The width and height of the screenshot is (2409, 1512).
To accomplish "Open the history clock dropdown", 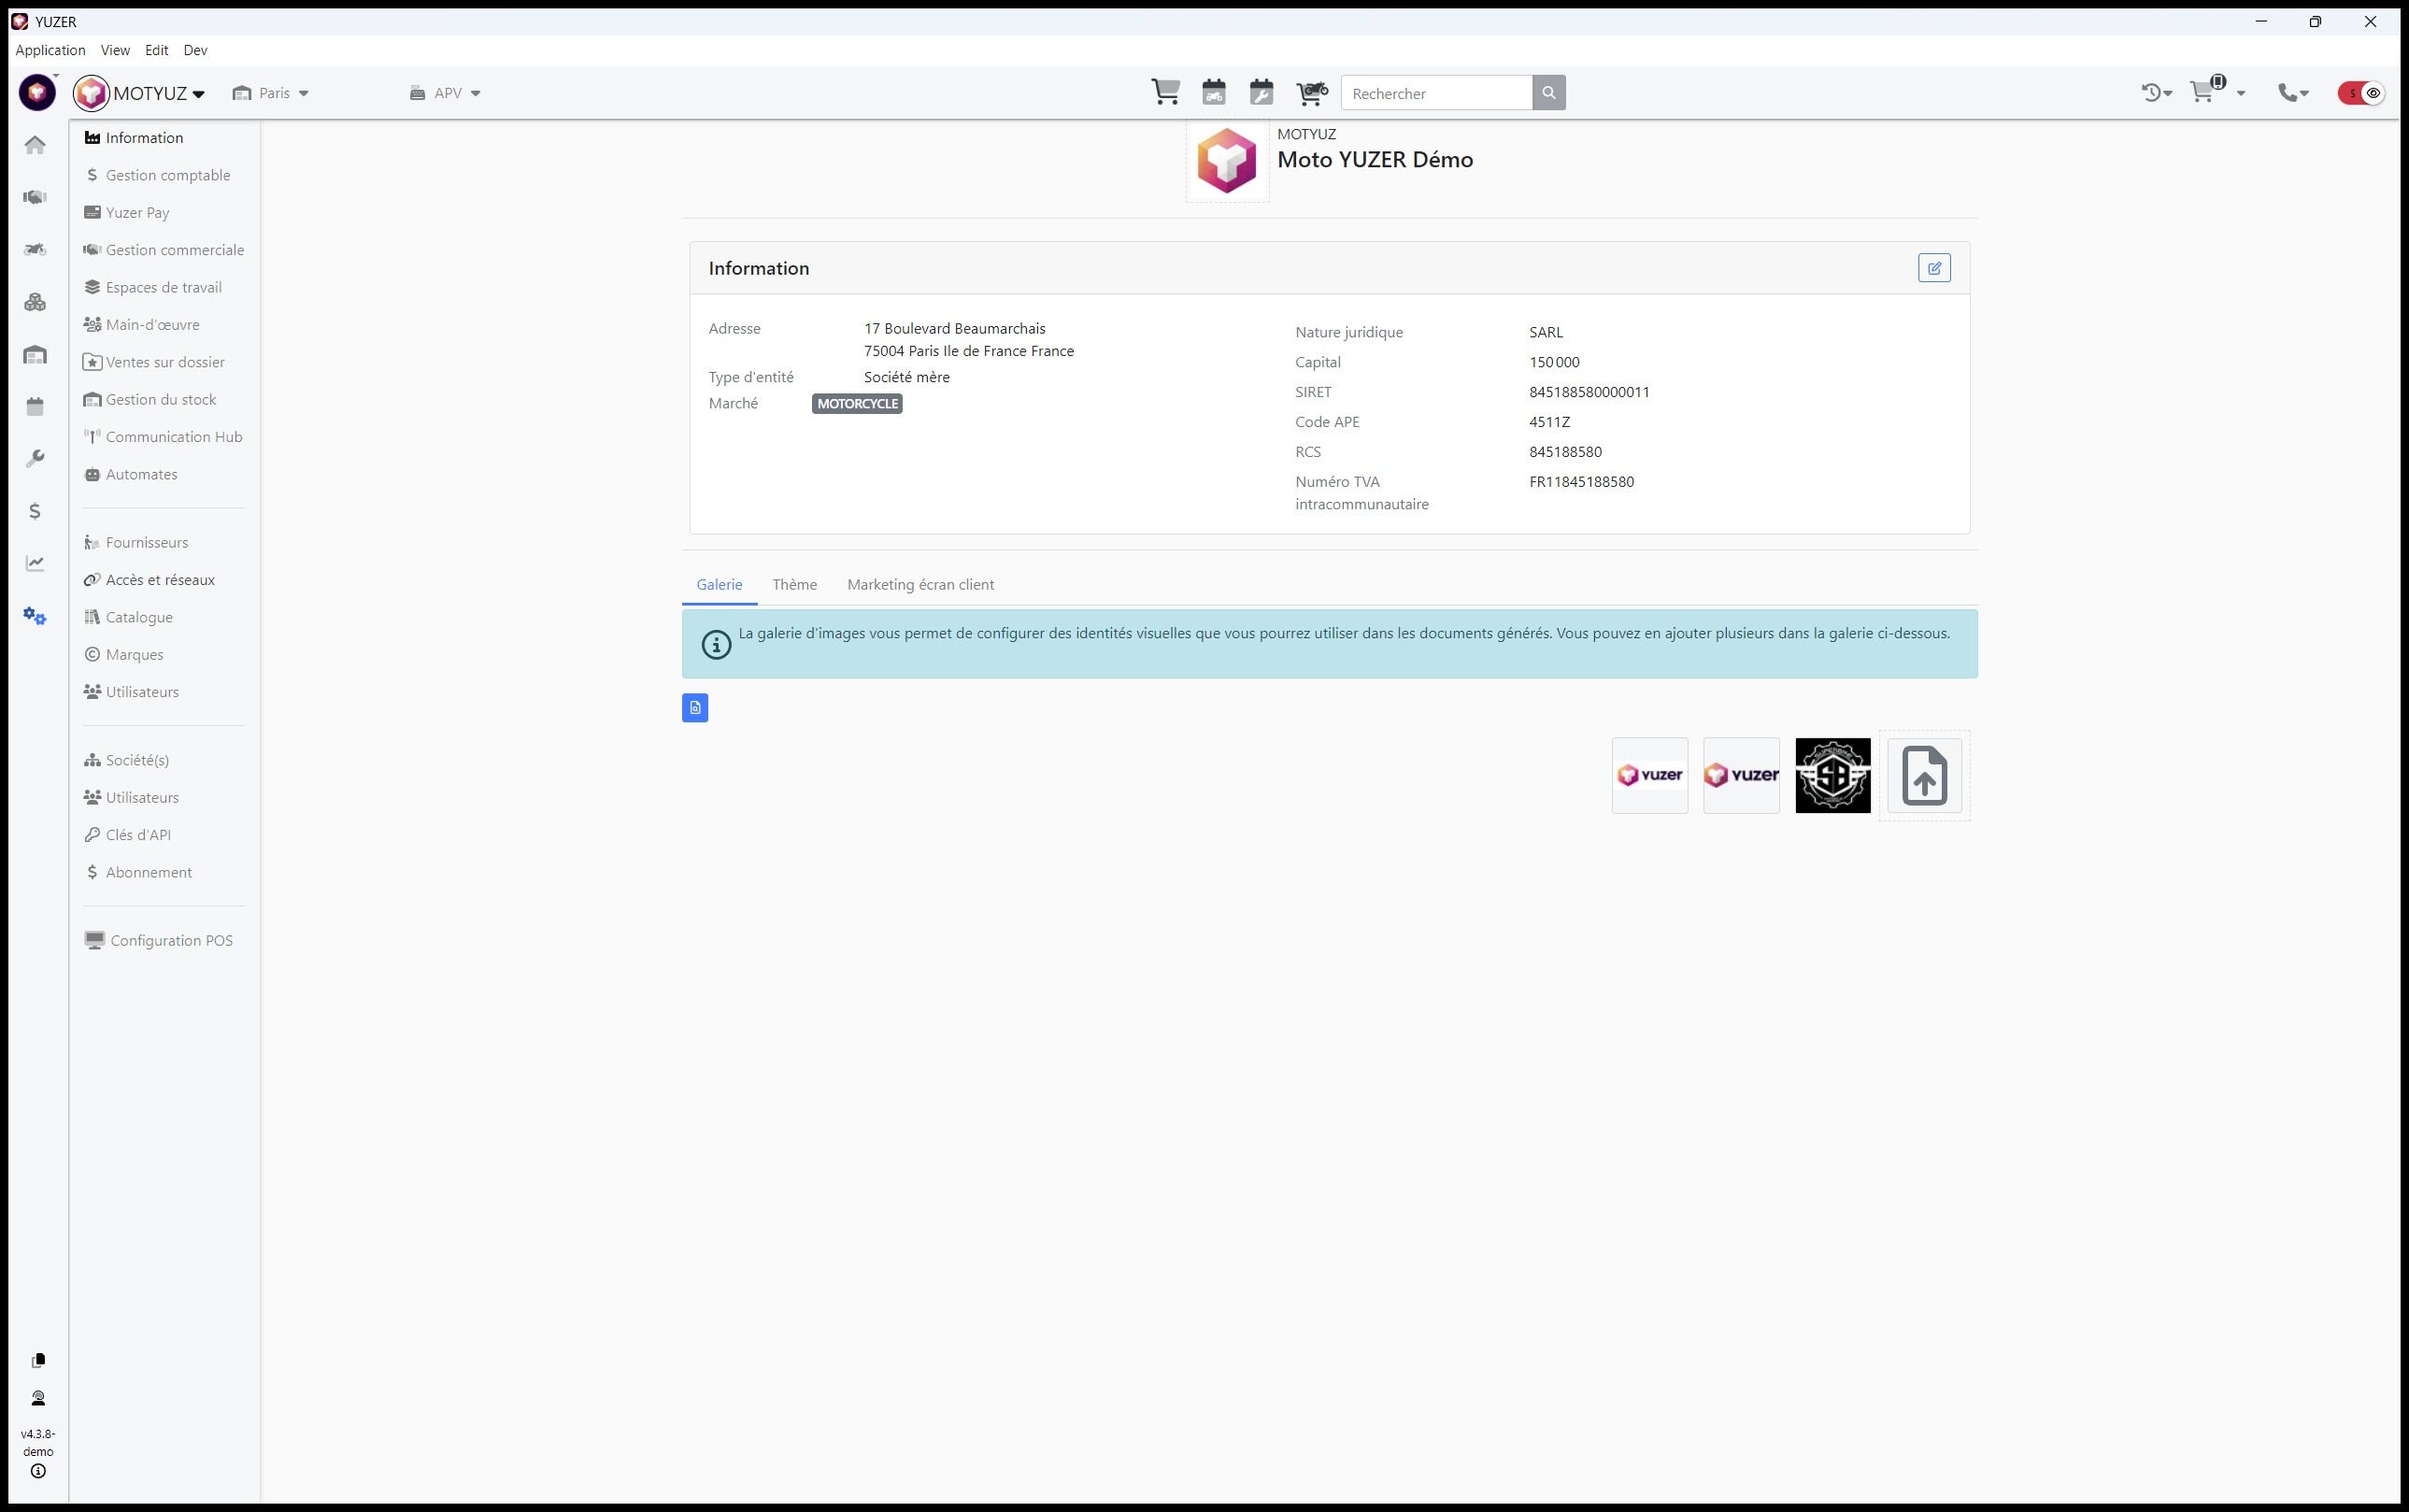I will pyautogui.click(x=2156, y=93).
